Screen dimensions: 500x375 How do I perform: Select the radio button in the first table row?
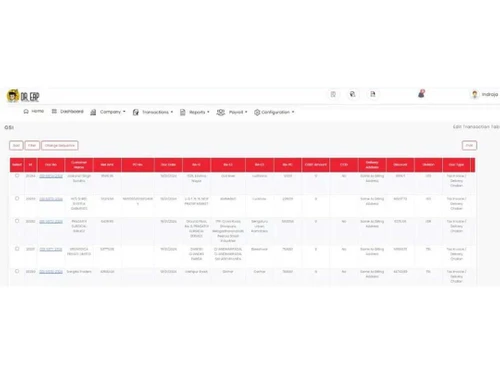click(17, 176)
